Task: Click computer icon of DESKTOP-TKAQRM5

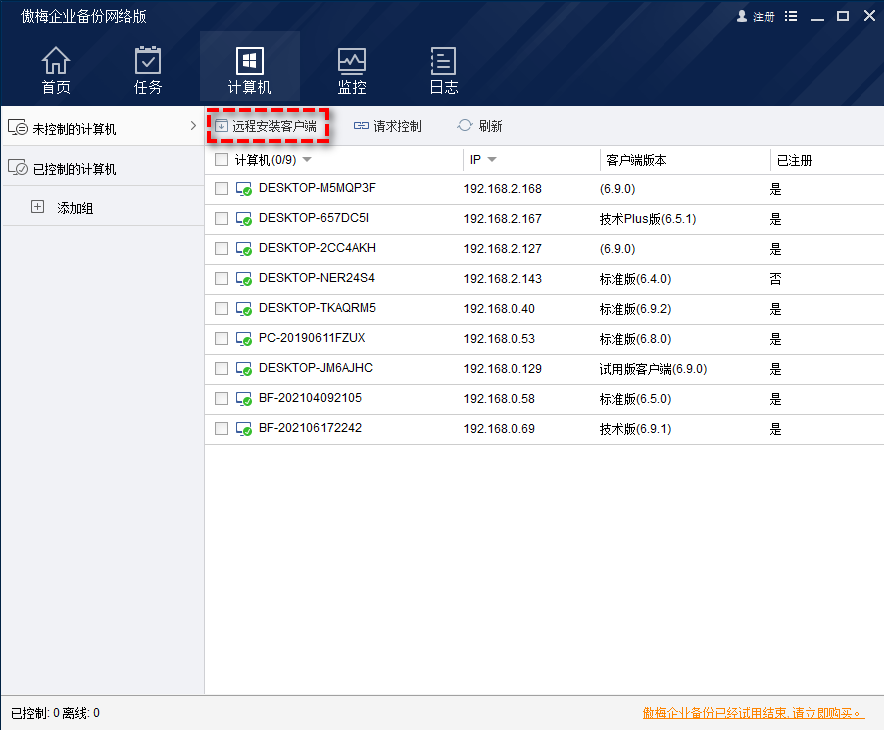Action: click(x=244, y=309)
